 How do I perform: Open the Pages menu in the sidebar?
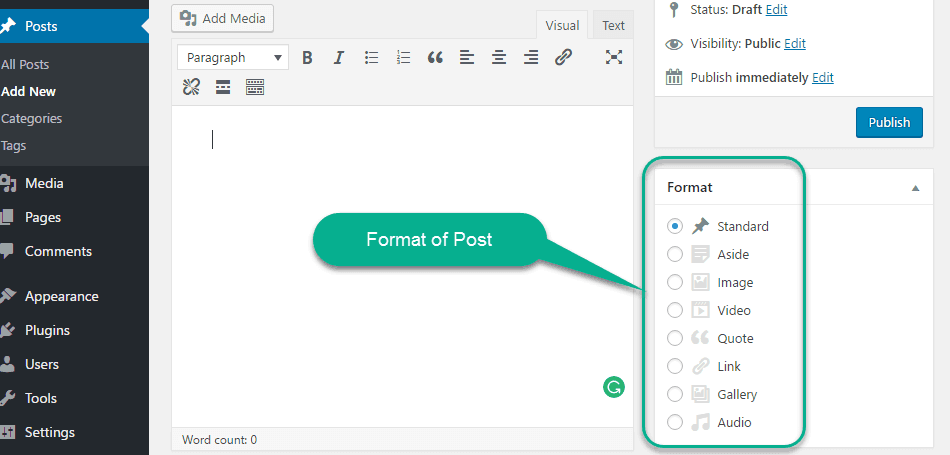coord(74,217)
